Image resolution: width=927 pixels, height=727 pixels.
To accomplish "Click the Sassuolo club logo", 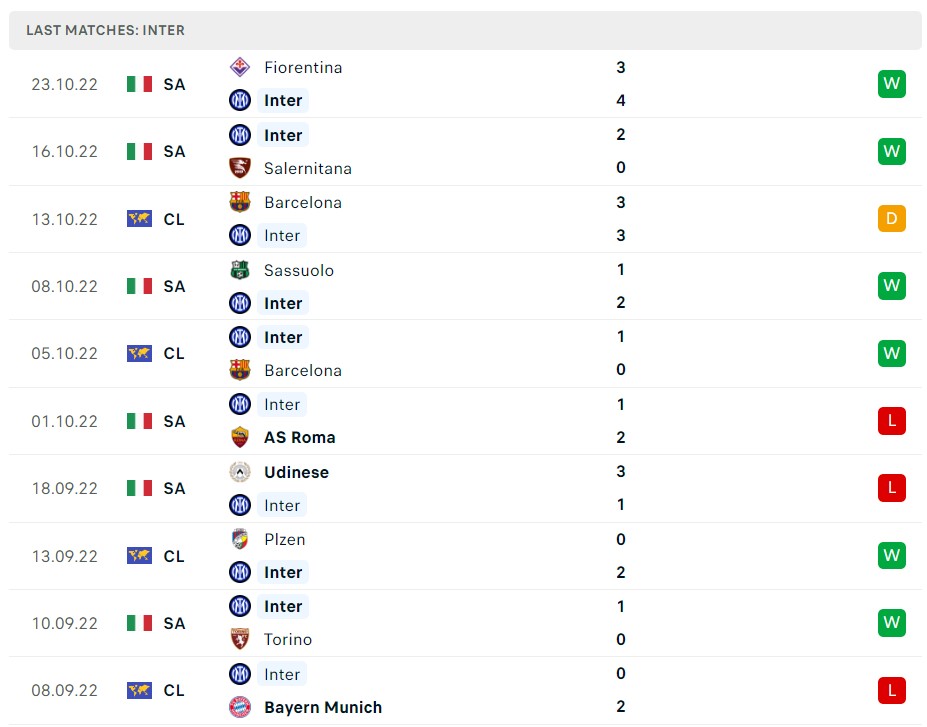I will pos(239,270).
